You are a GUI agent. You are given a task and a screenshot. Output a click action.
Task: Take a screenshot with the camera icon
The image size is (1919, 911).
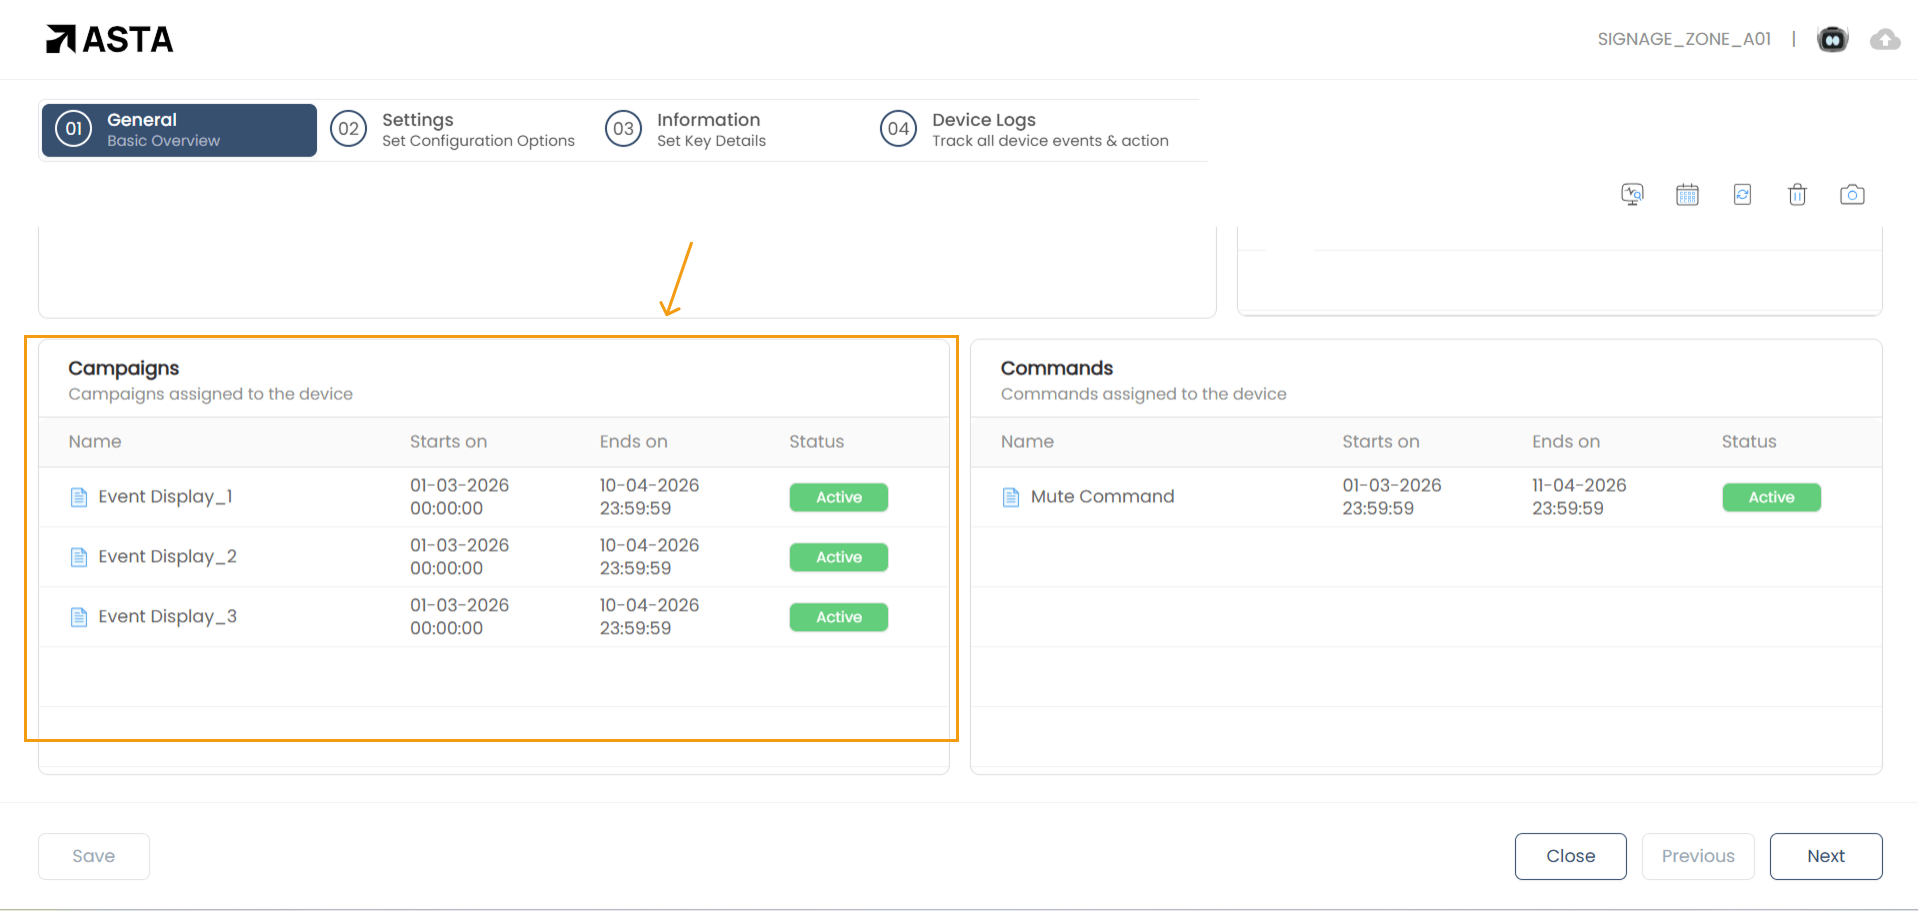click(1852, 195)
